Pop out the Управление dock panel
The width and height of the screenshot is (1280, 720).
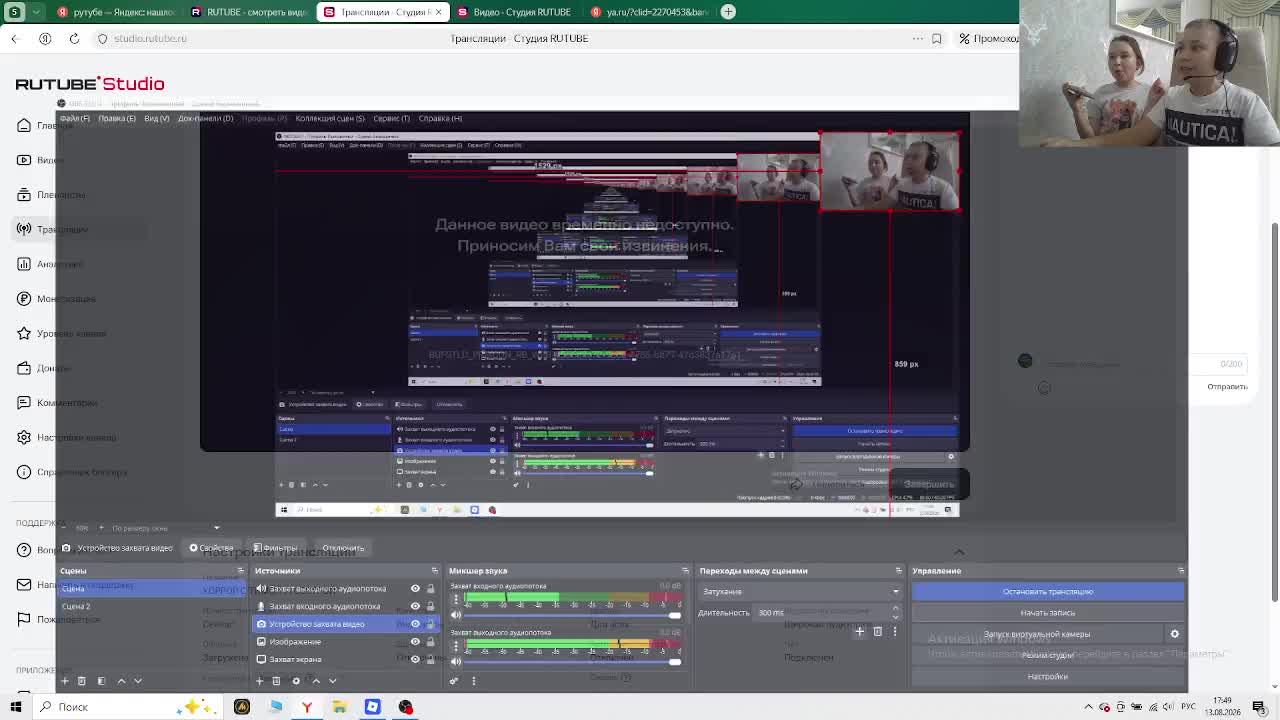(1181, 571)
